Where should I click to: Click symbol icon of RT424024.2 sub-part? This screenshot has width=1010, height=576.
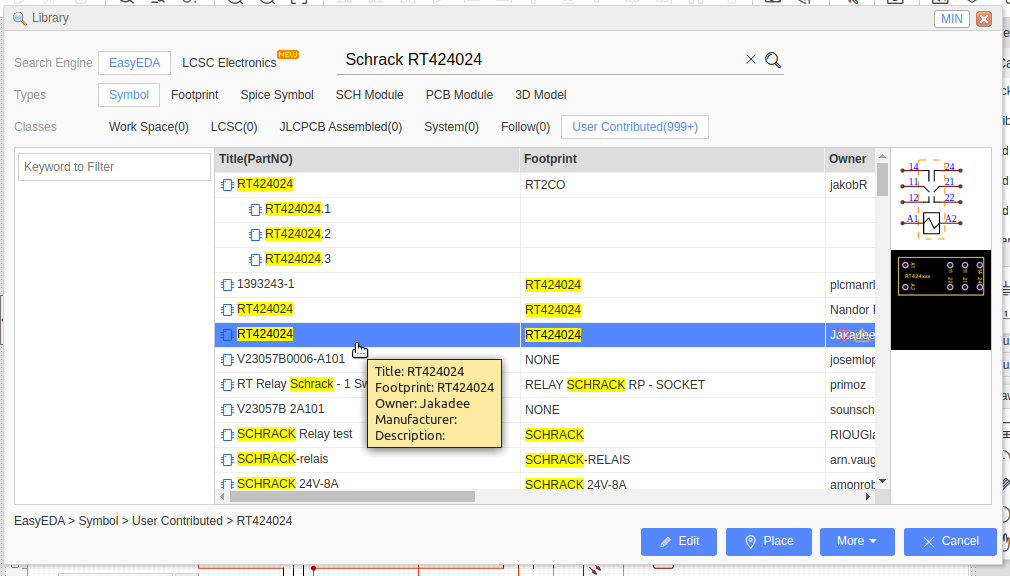pyautogui.click(x=255, y=235)
